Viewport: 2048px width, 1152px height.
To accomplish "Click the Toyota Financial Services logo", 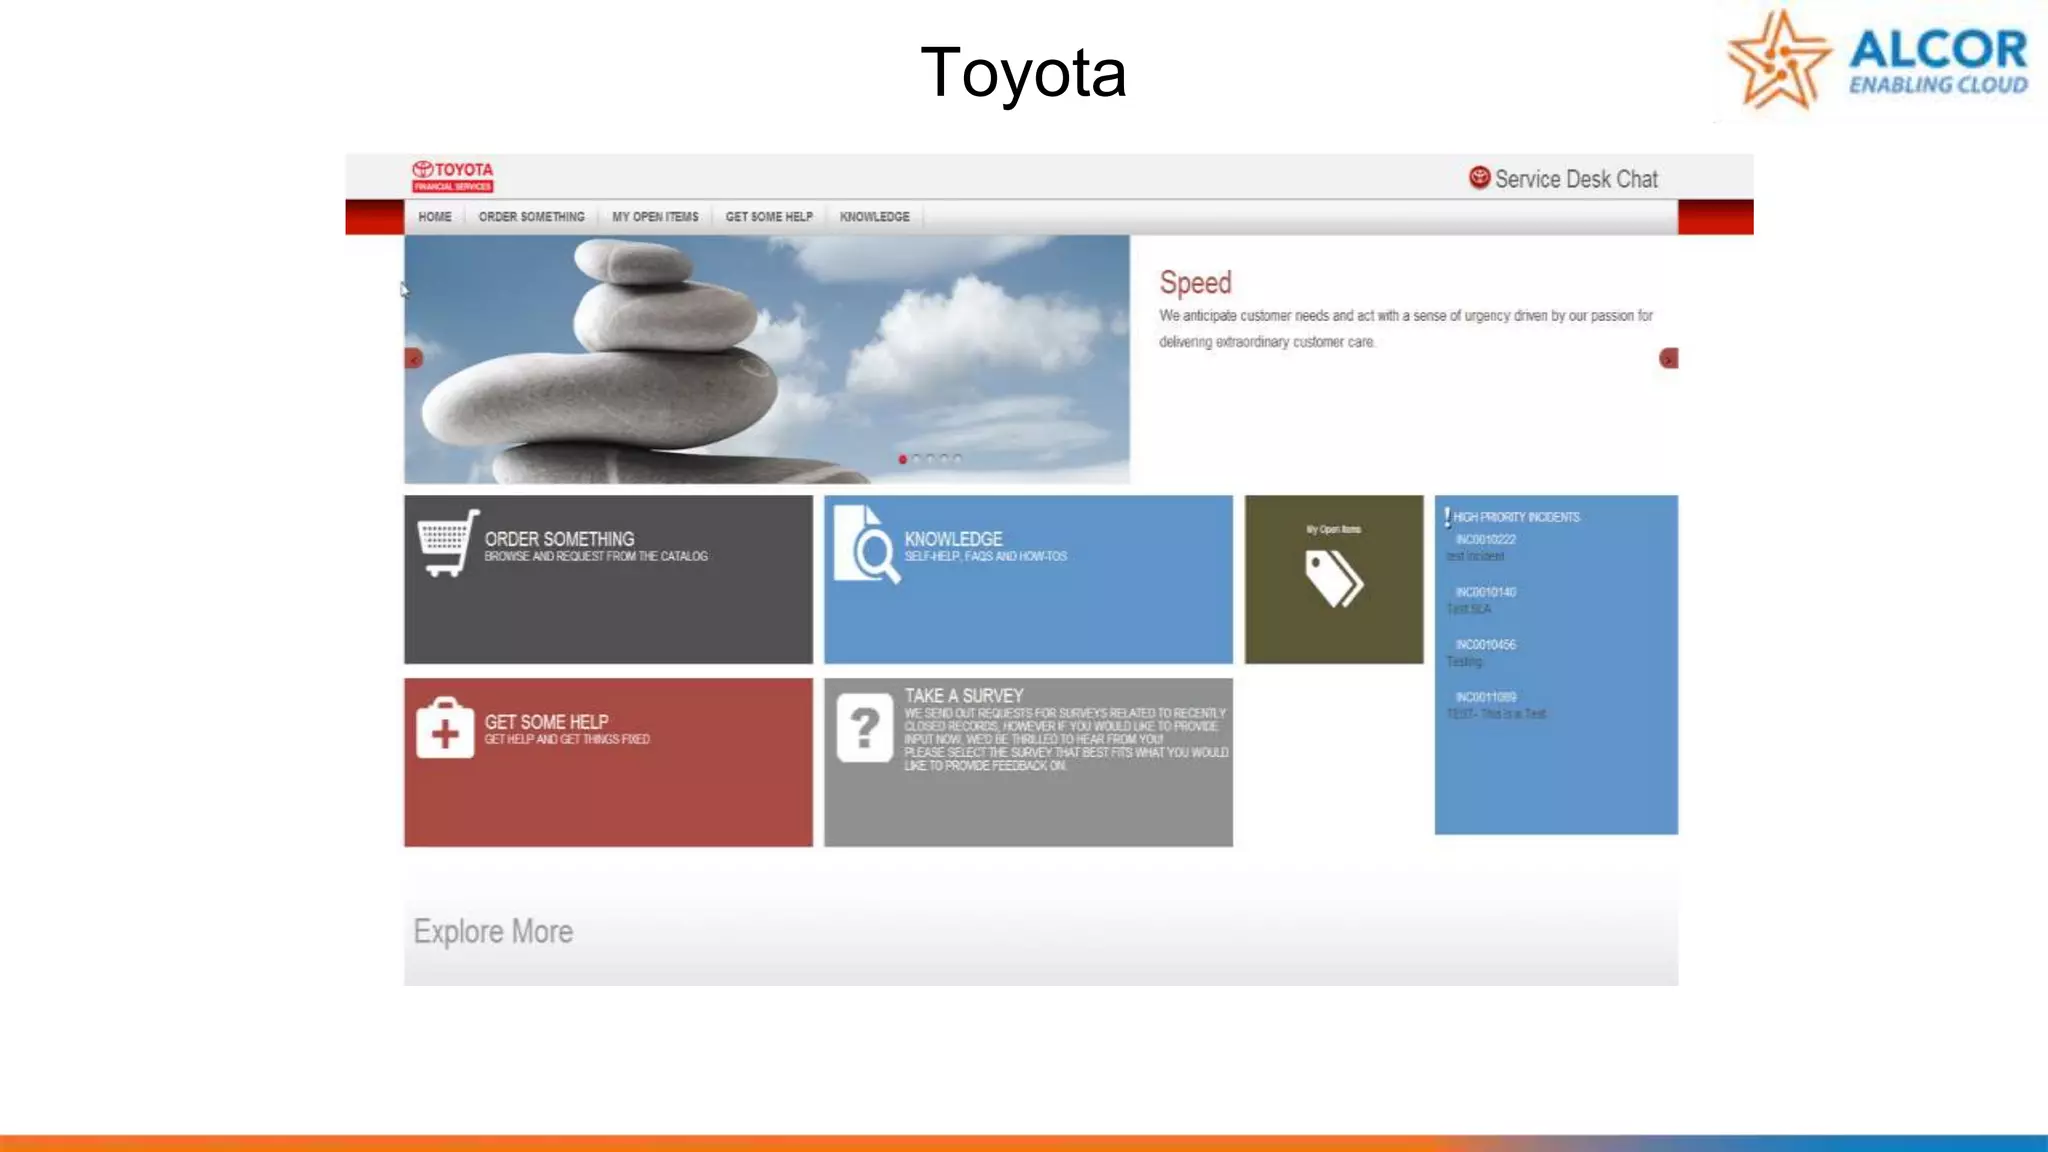I will (x=453, y=176).
